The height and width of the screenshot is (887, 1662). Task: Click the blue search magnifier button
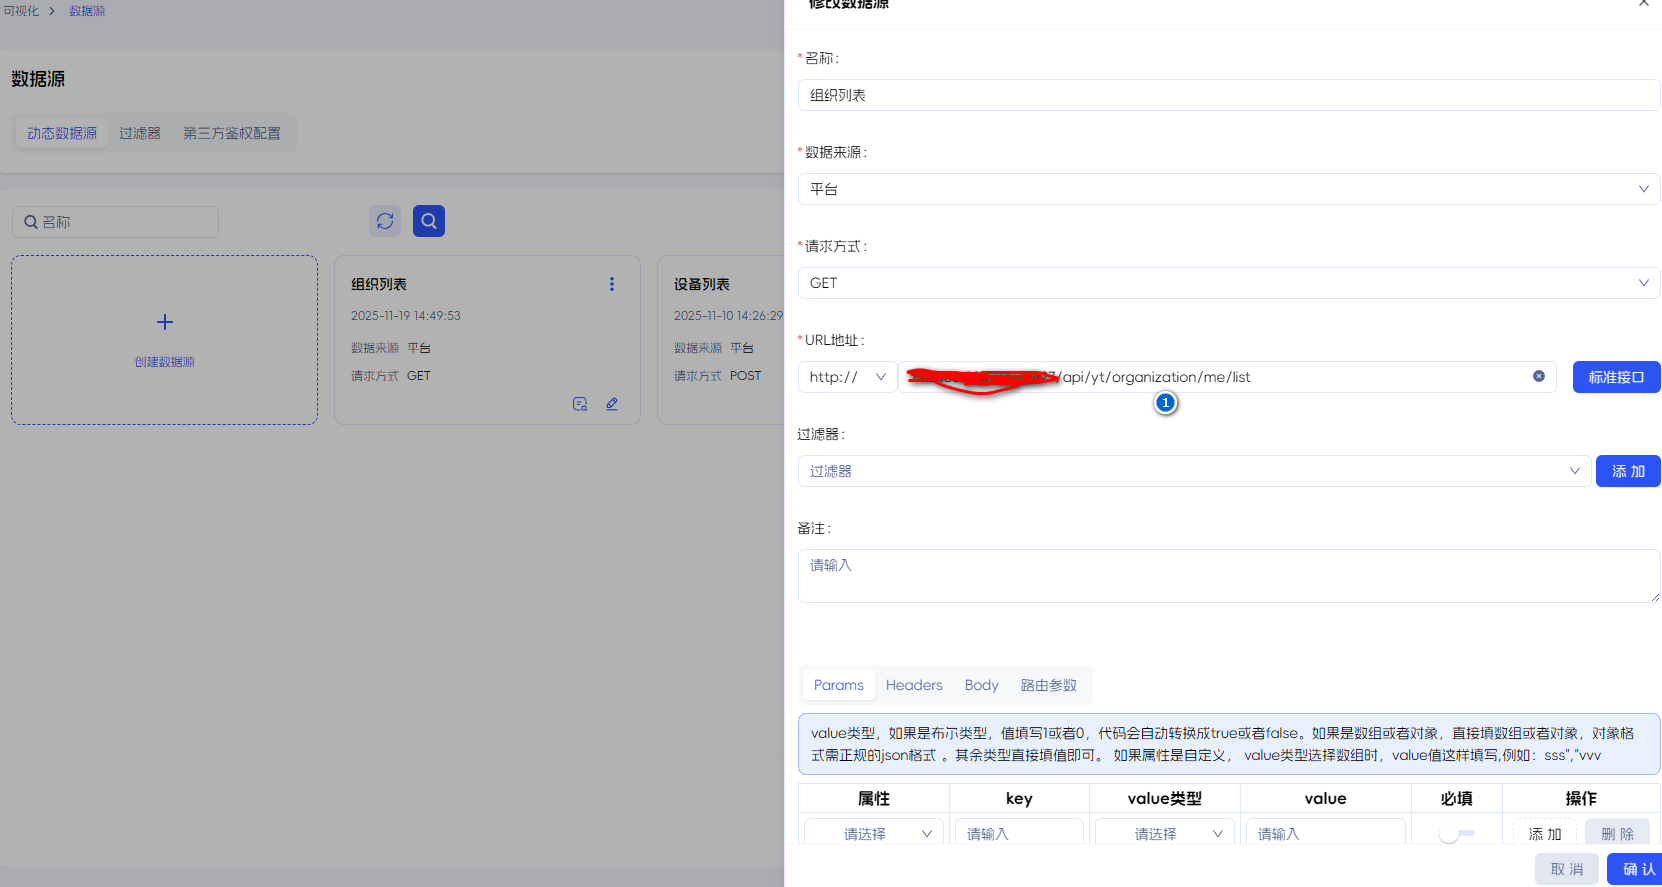(429, 221)
